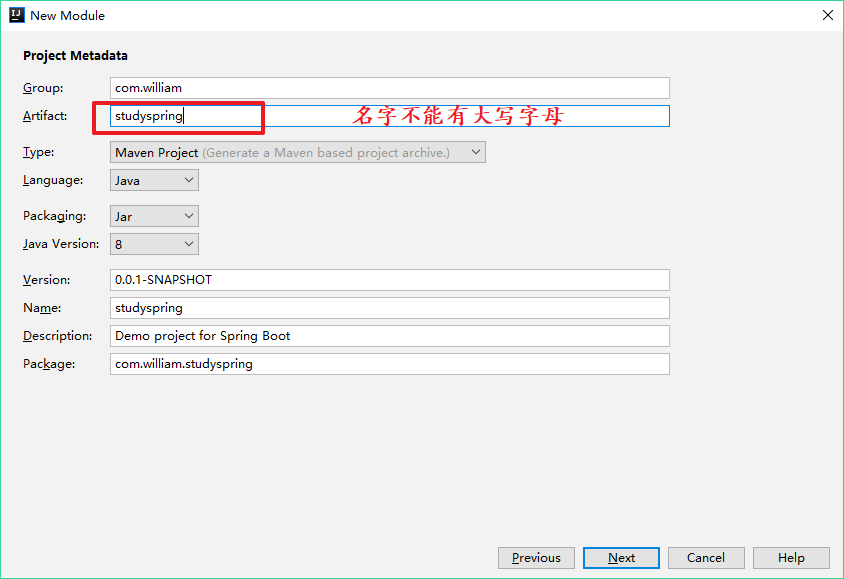Click the Group input field

click(x=390, y=88)
